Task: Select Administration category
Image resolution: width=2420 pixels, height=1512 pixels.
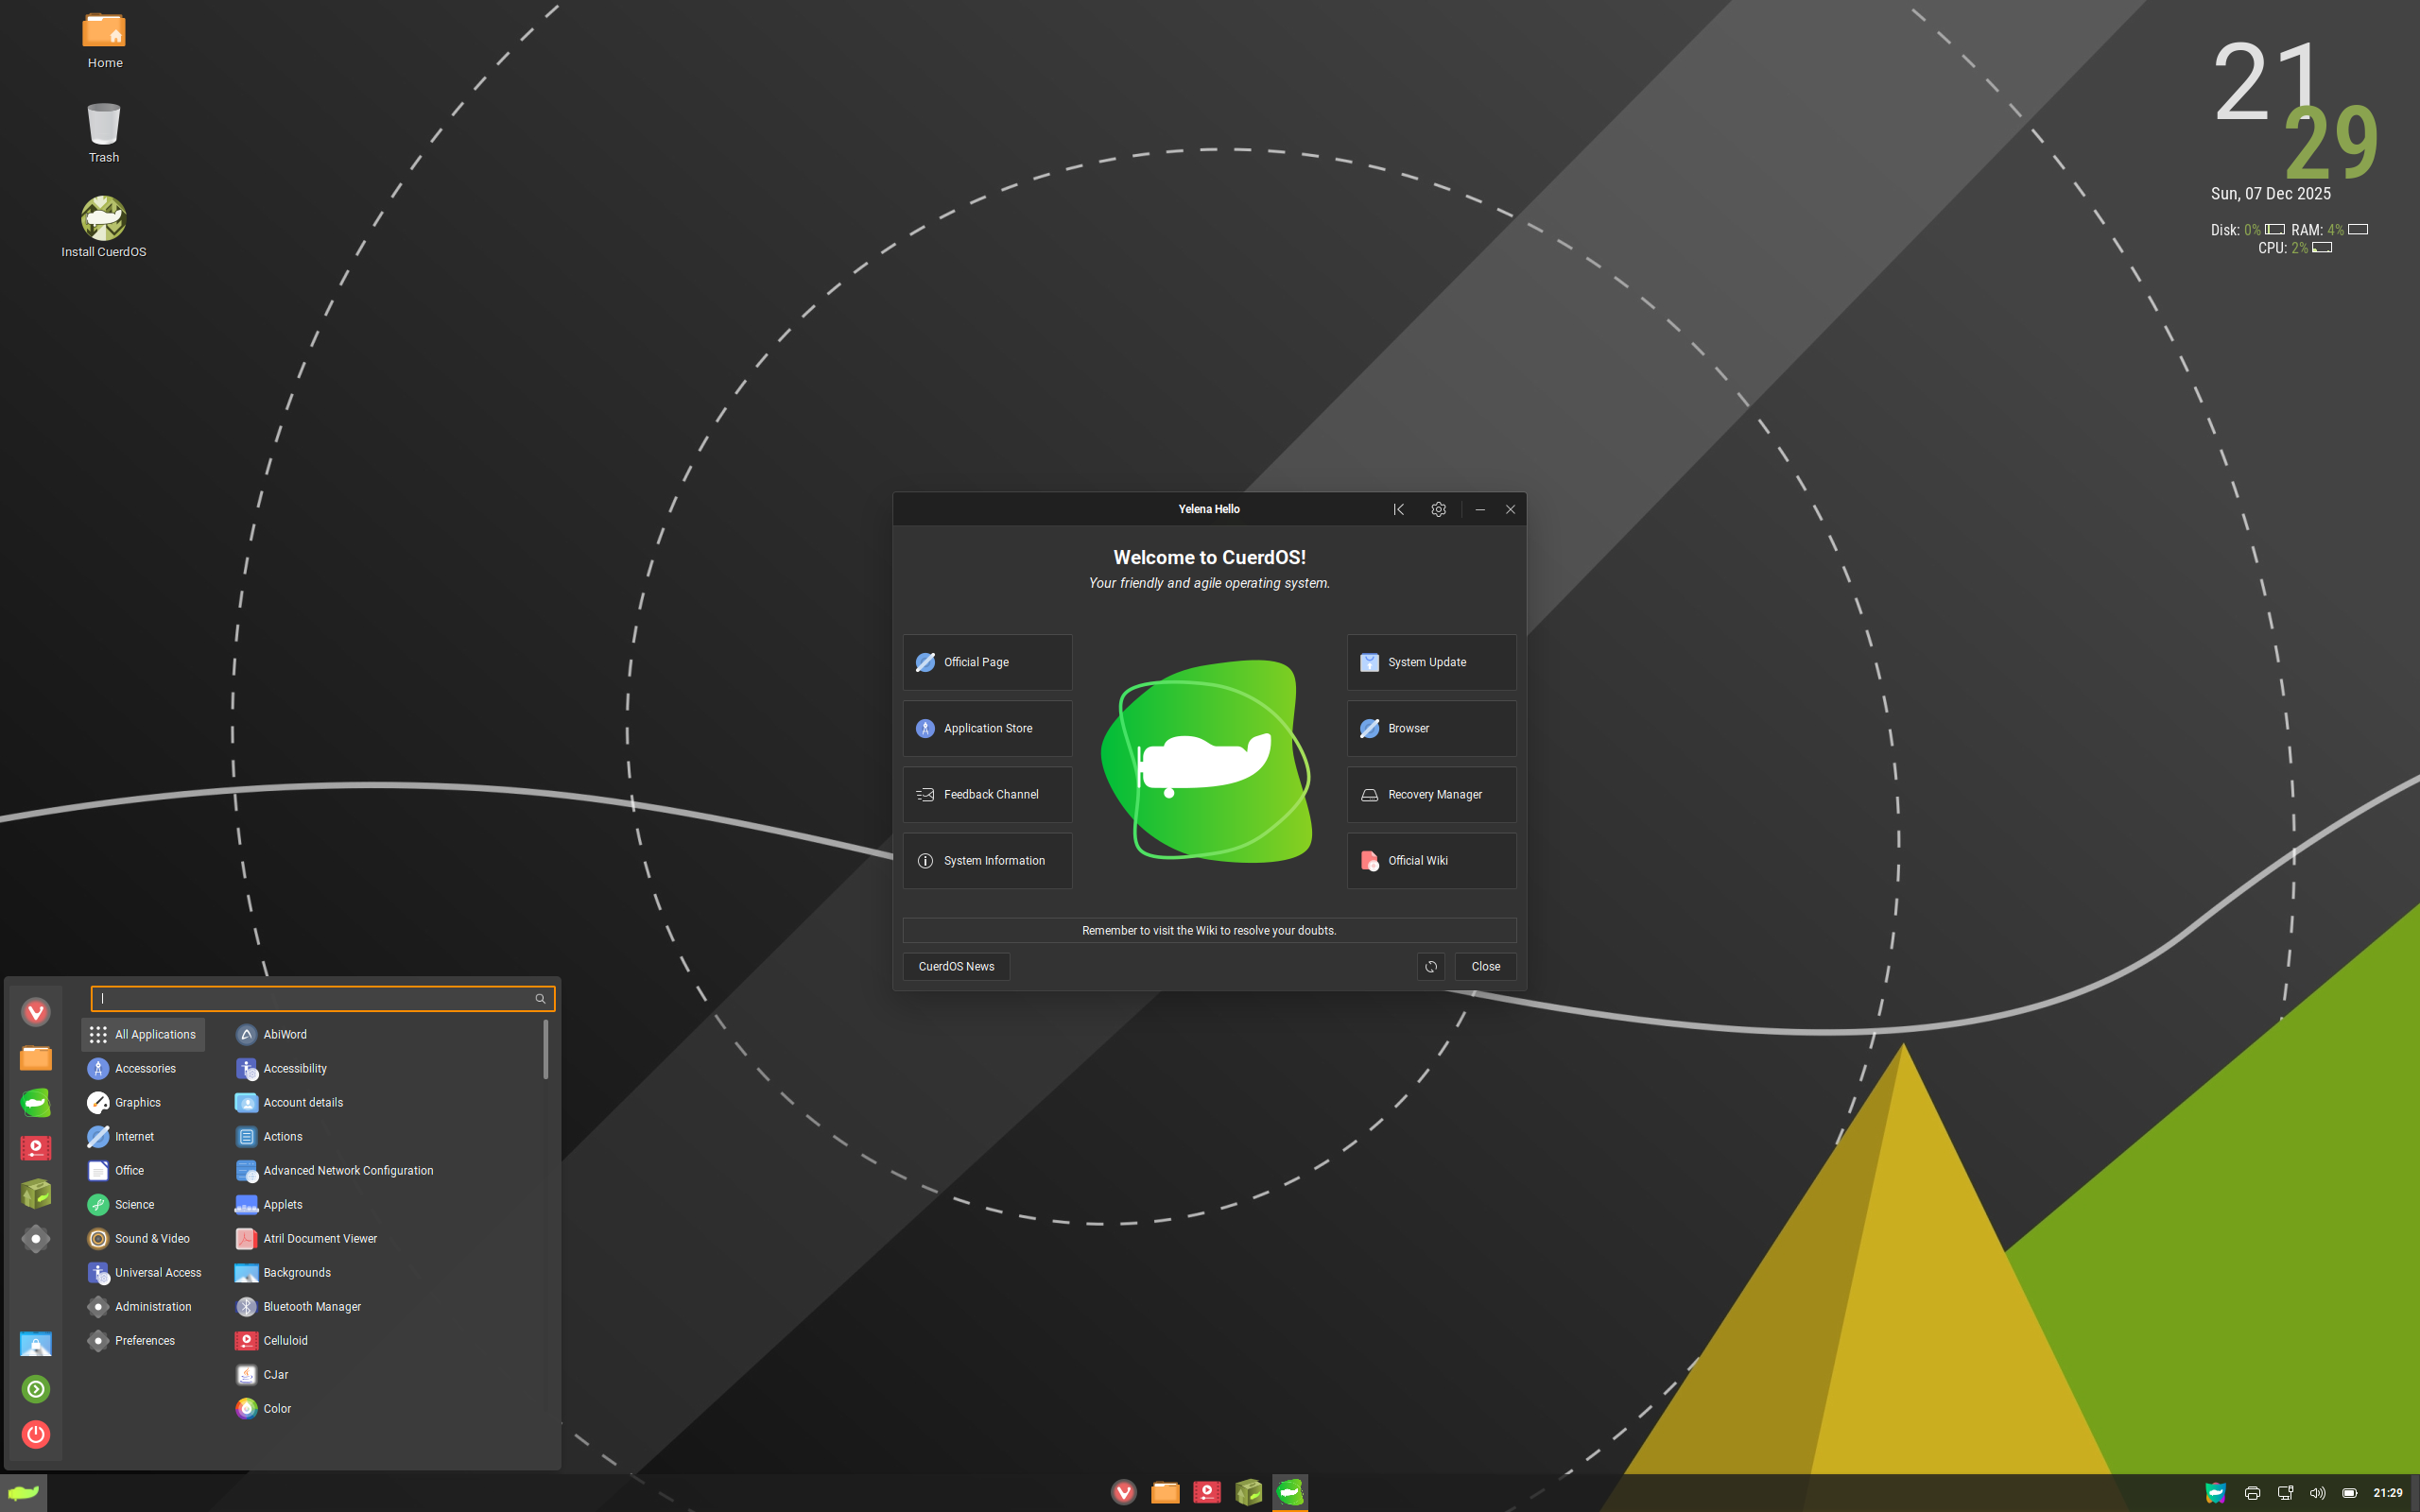Action: point(143,1307)
